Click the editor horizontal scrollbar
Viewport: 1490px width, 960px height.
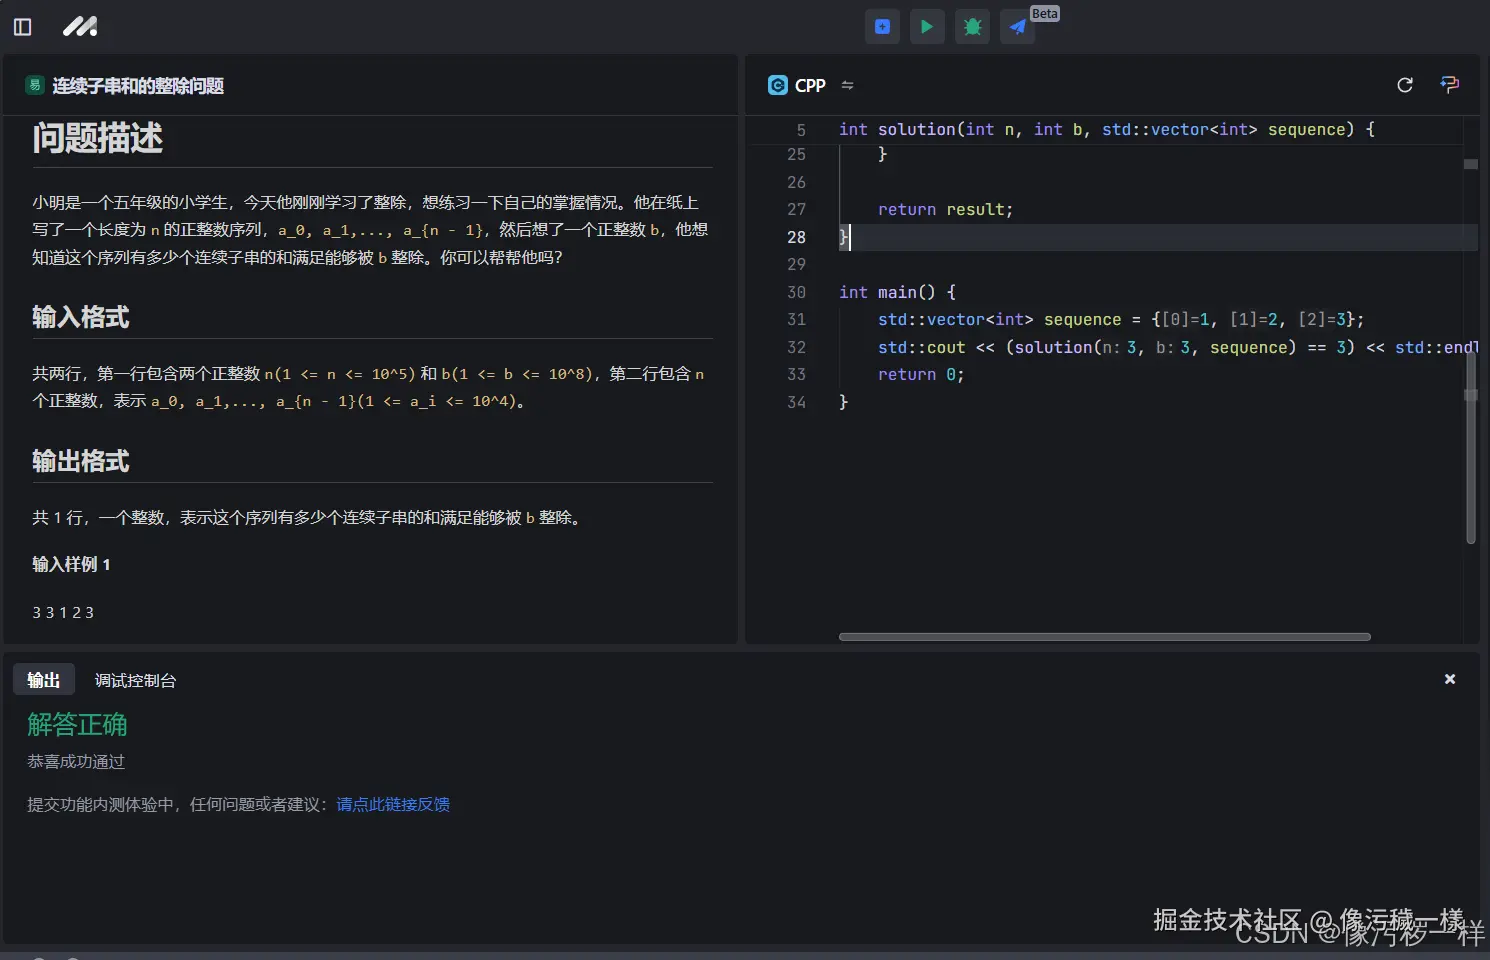point(1105,636)
